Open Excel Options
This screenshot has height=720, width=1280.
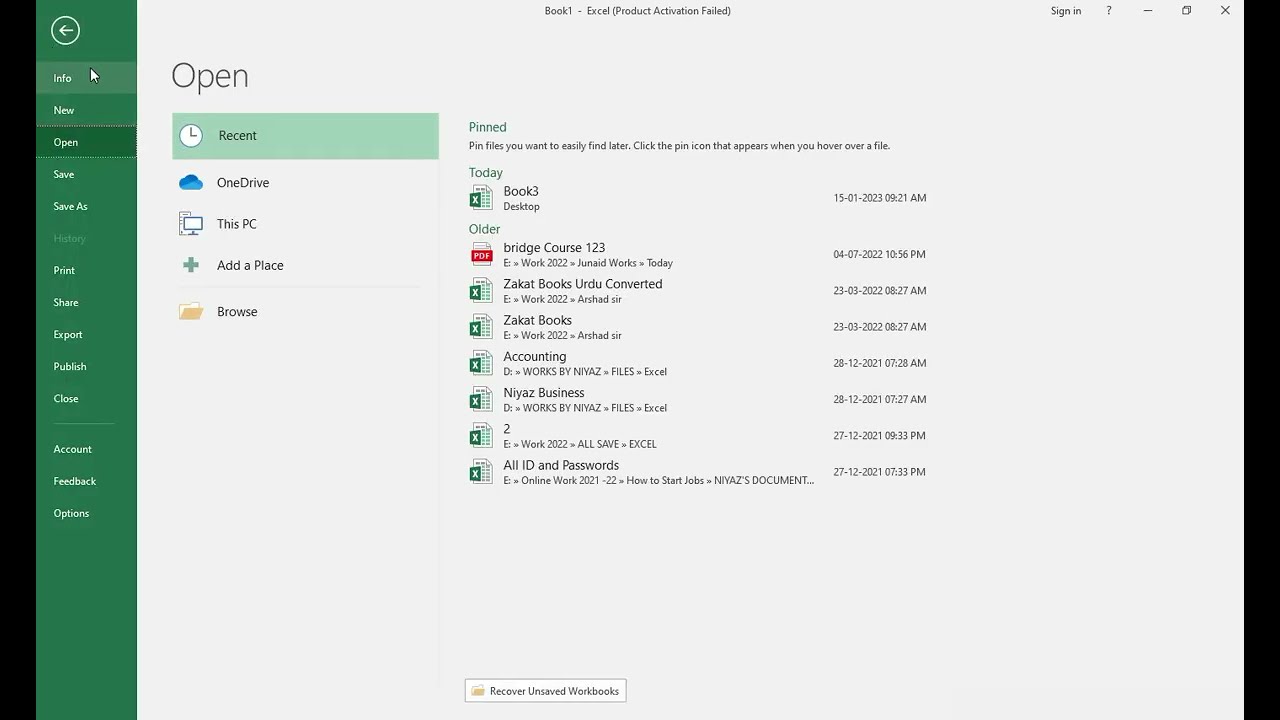point(86,513)
